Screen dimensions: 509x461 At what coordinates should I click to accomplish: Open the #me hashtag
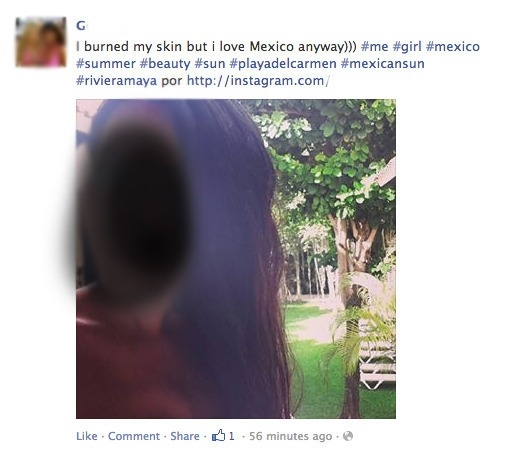click(x=375, y=46)
